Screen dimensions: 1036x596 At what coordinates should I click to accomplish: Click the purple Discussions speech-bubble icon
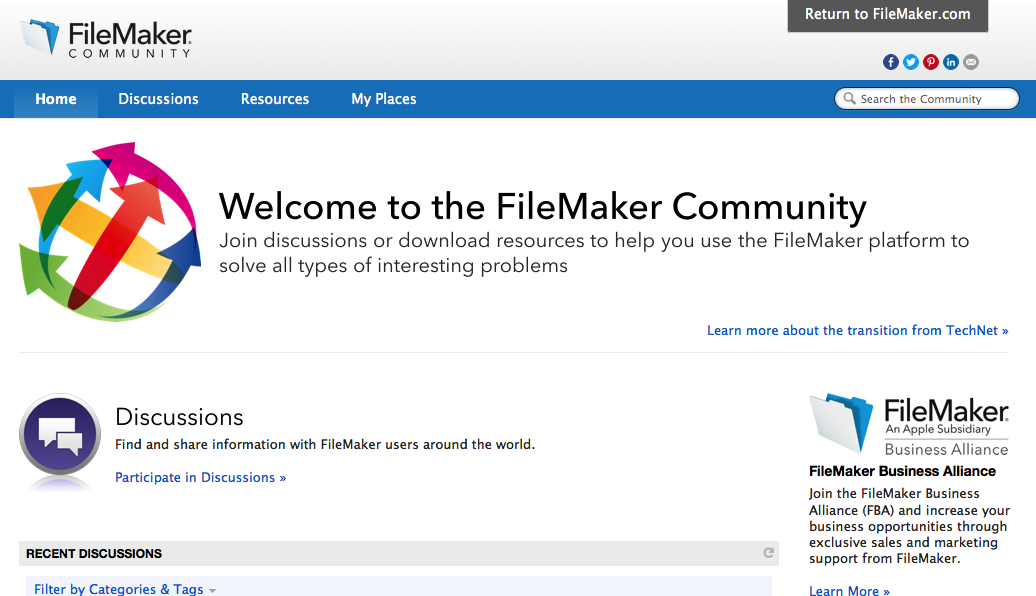pos(60,435)
